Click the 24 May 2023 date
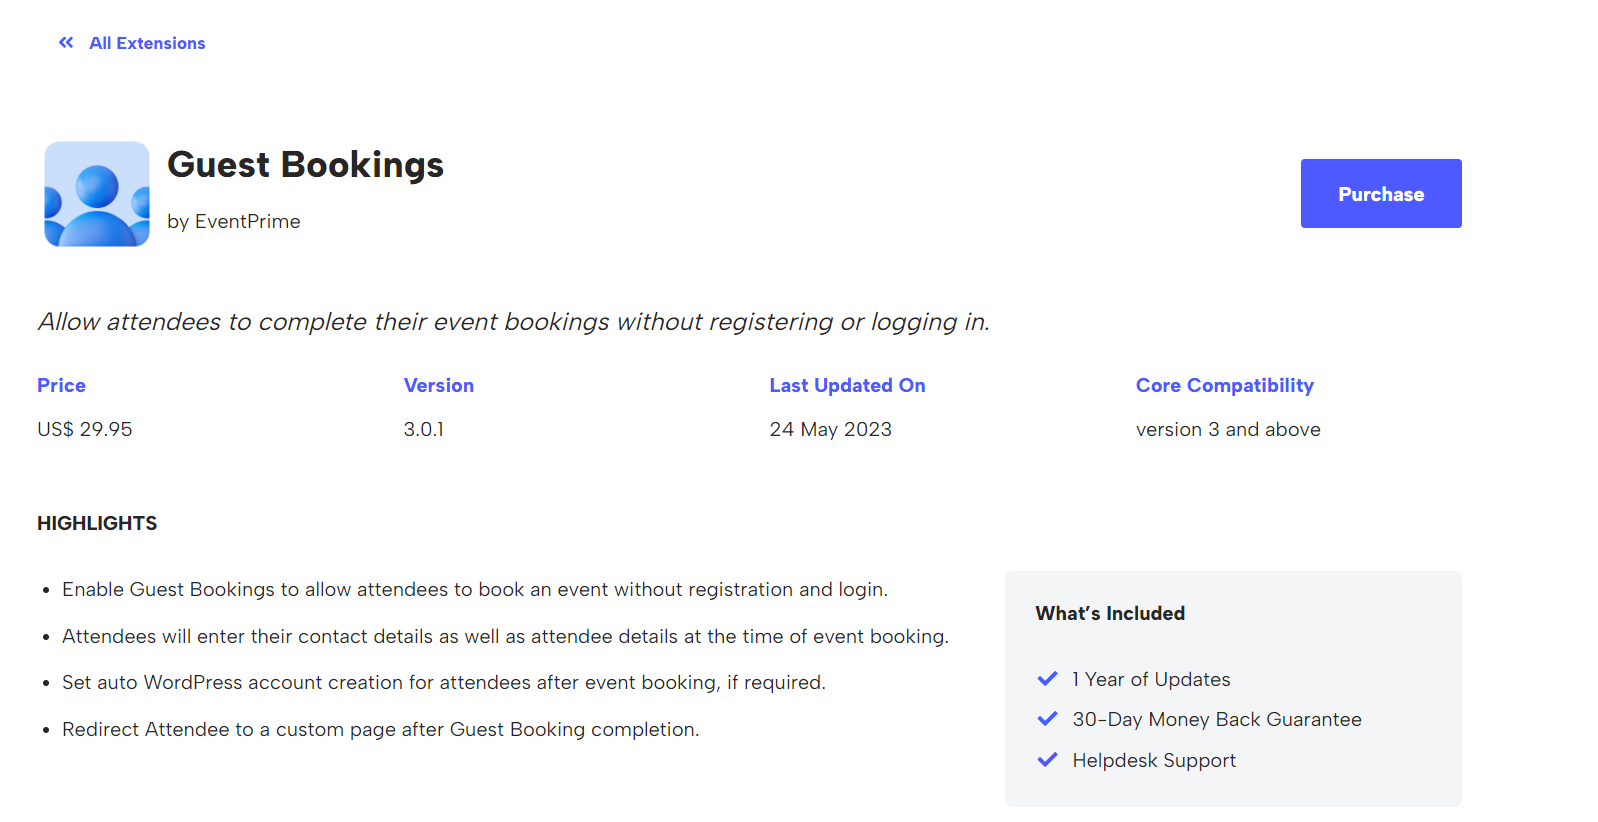1598x822 pixels. click(830, 429)
